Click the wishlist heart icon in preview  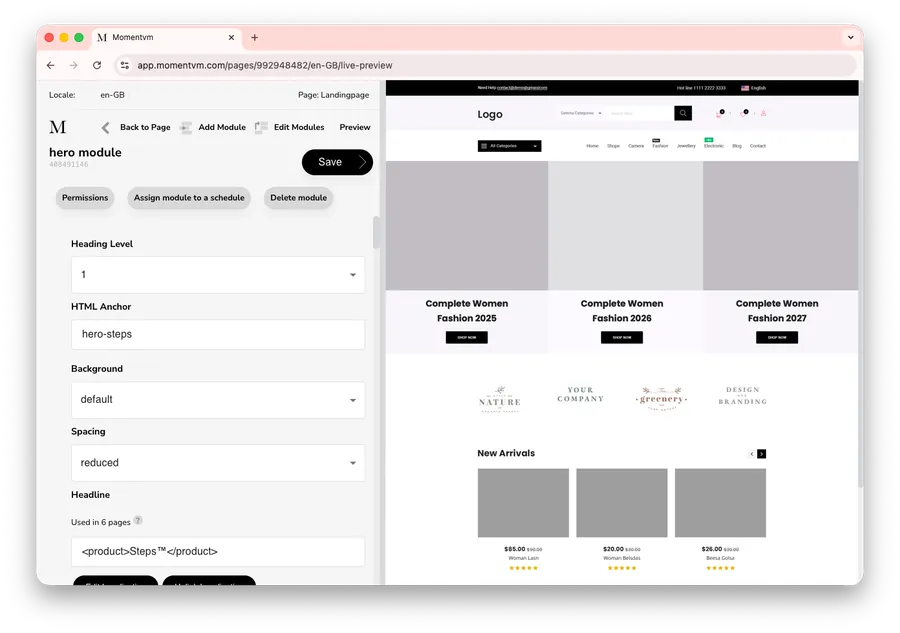pyautogui.click(x=744, y=113)
